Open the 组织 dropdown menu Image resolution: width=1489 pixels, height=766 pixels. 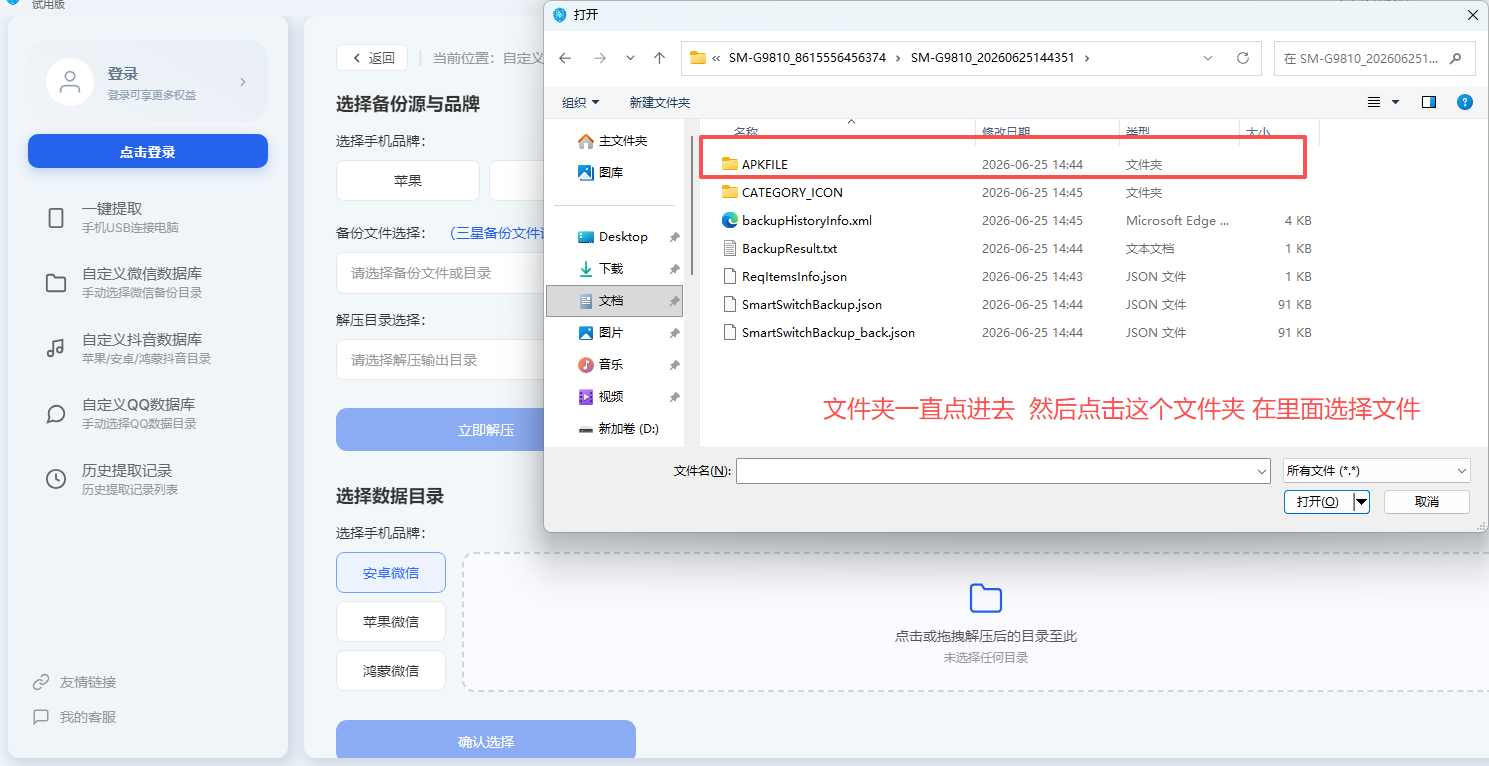coord(580,102)
